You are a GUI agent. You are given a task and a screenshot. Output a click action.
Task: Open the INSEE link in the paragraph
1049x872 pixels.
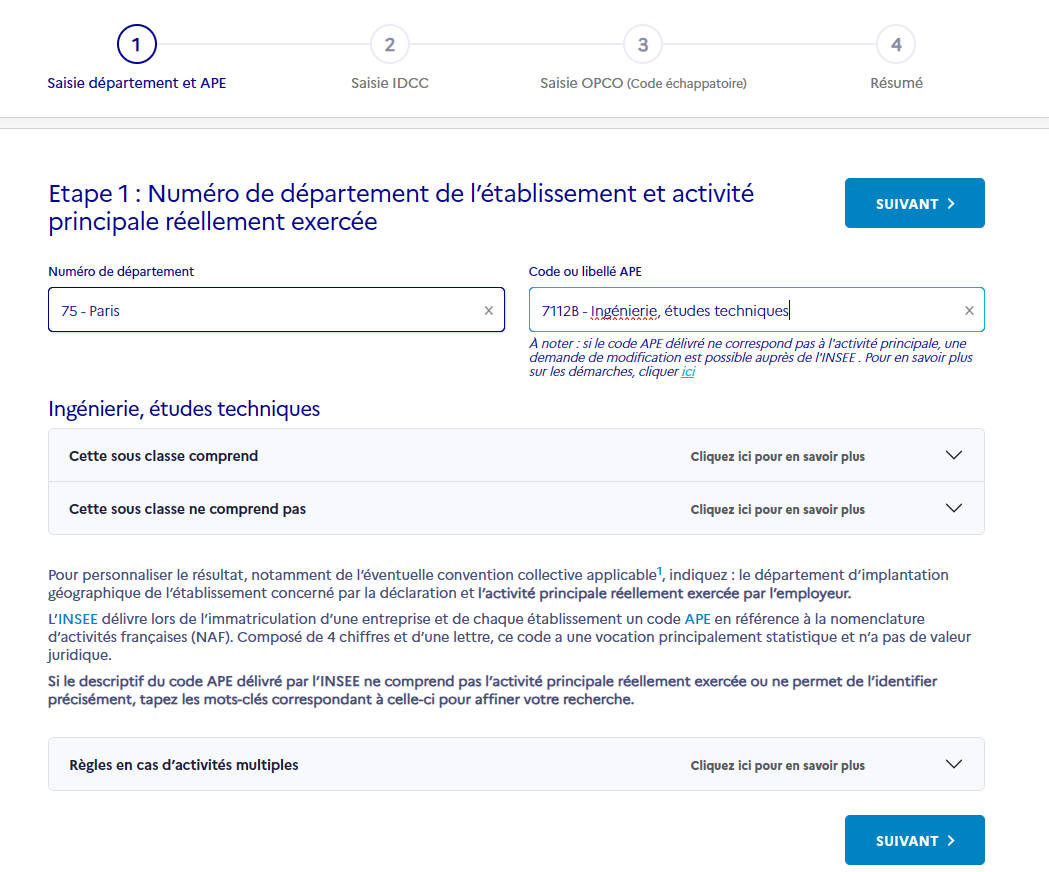click(77, 619)
